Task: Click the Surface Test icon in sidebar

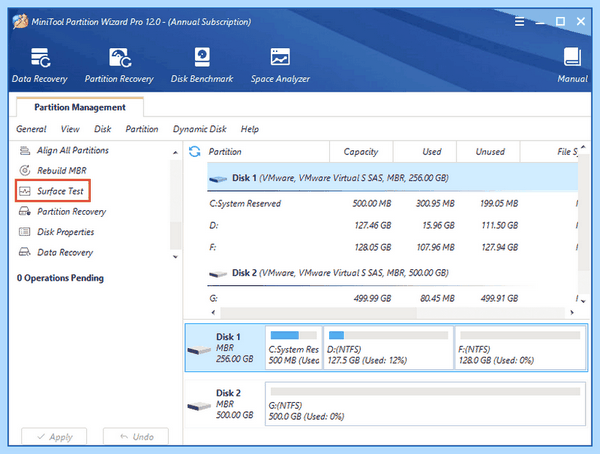Action: coord(25,191)
